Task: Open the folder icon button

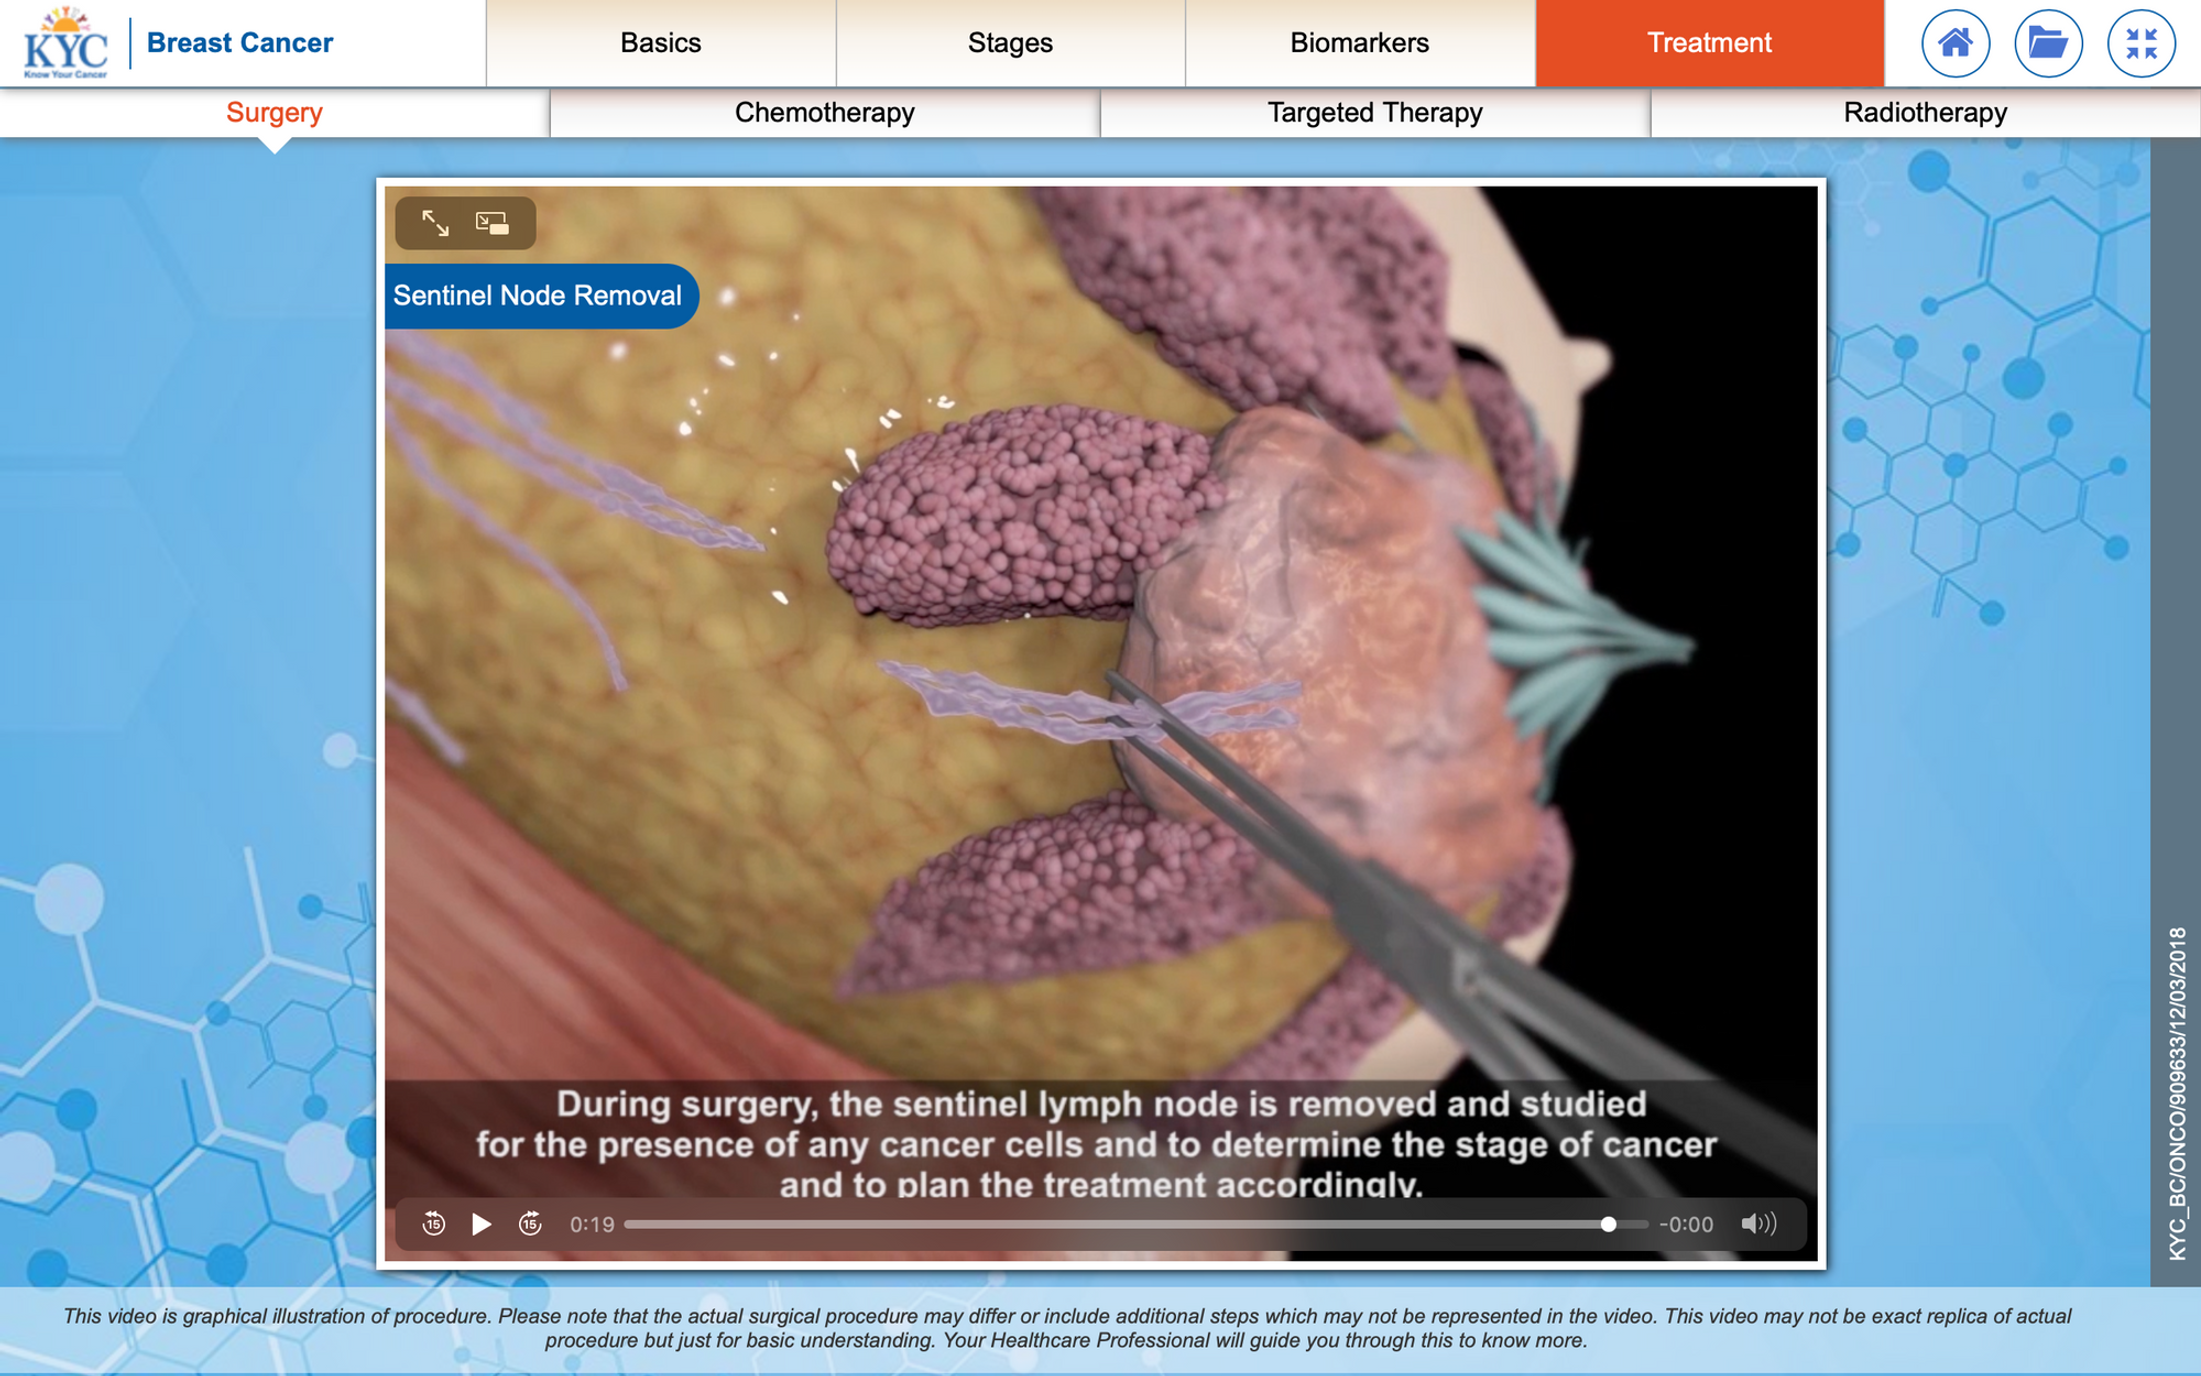Action: [2047, 43]
